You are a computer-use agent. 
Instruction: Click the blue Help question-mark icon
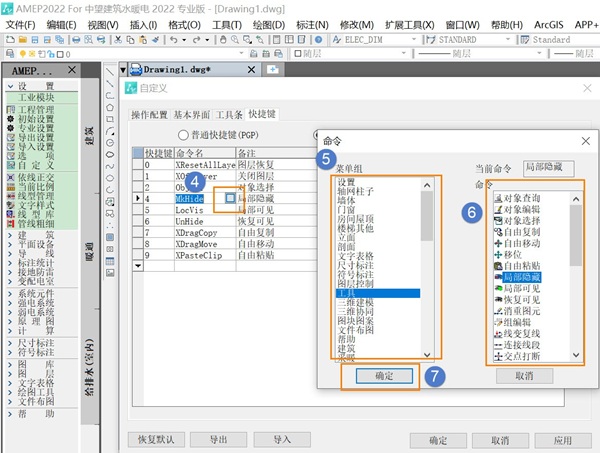pyautogui.click(x=318, y=39)
